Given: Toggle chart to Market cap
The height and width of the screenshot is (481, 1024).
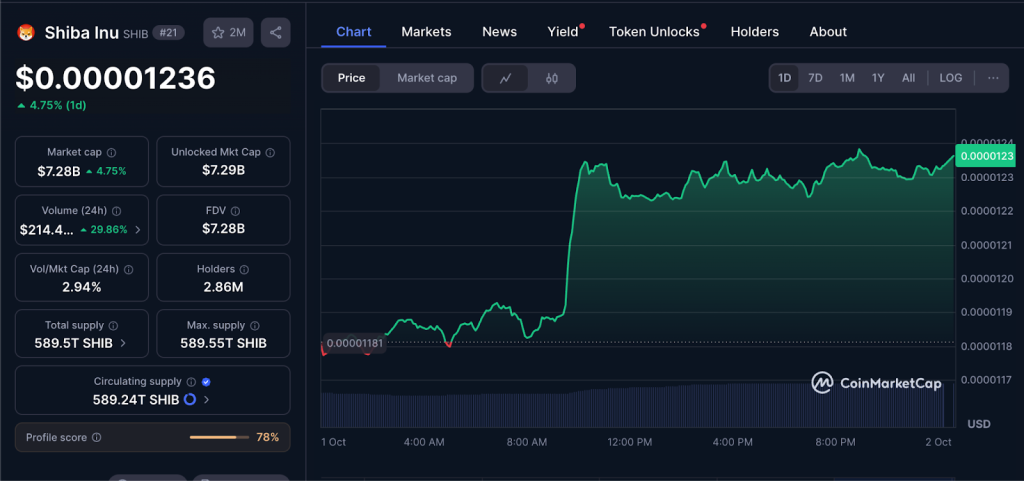Looking at the screenshot, I should coord(426,78).
